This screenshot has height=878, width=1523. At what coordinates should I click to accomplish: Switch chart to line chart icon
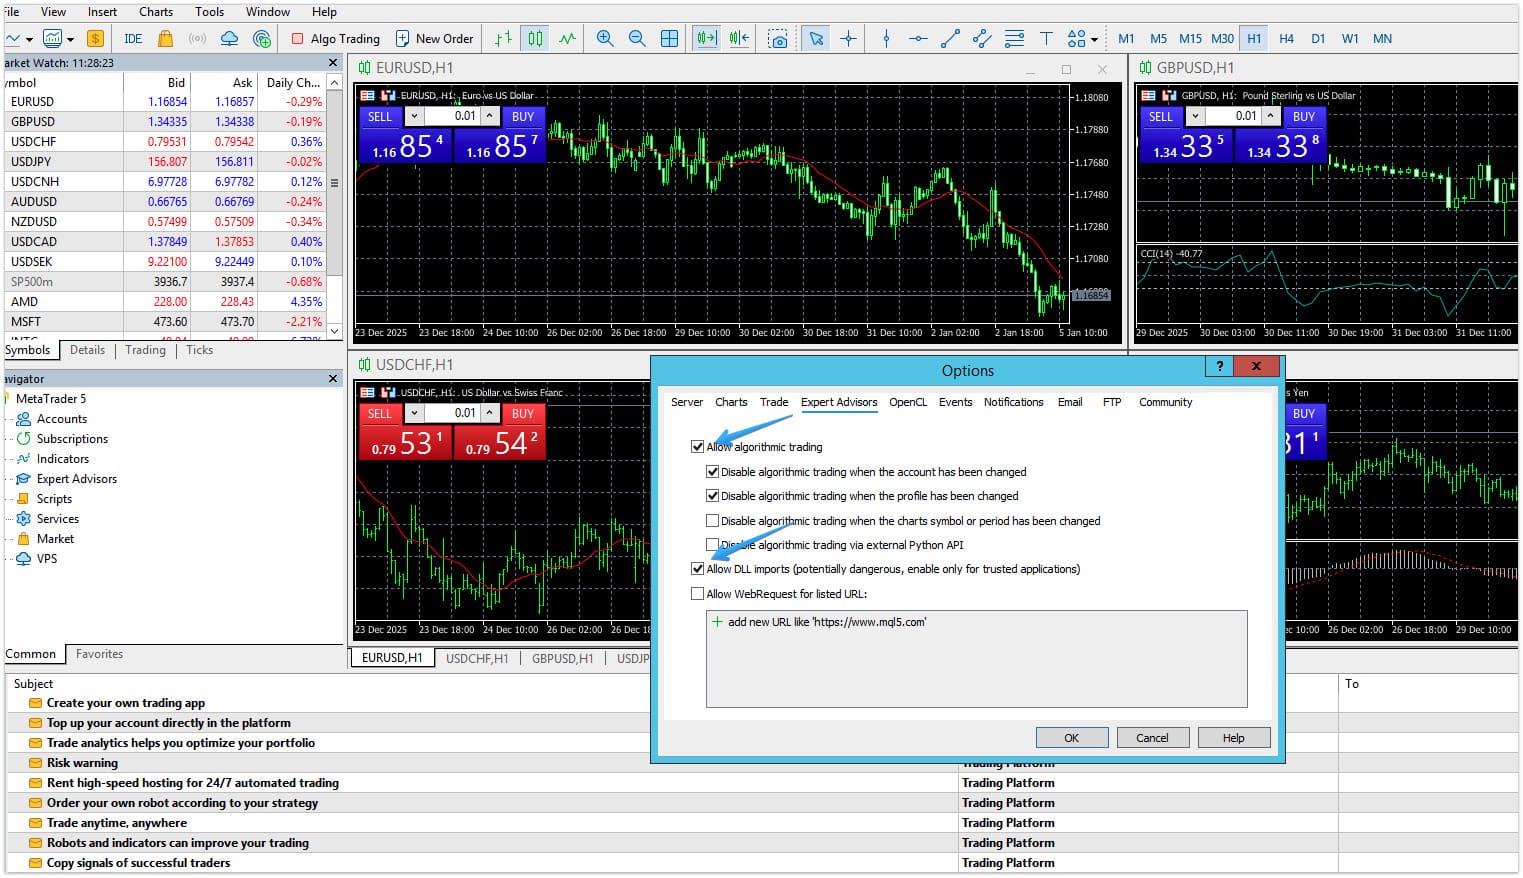567,39
